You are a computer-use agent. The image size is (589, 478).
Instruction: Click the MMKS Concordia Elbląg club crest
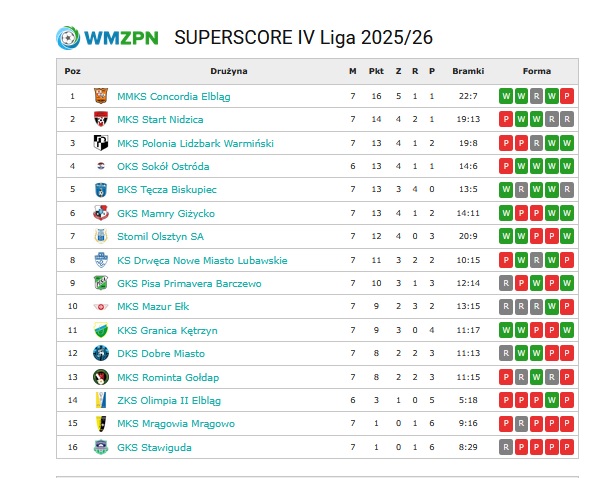click(101, 96)
